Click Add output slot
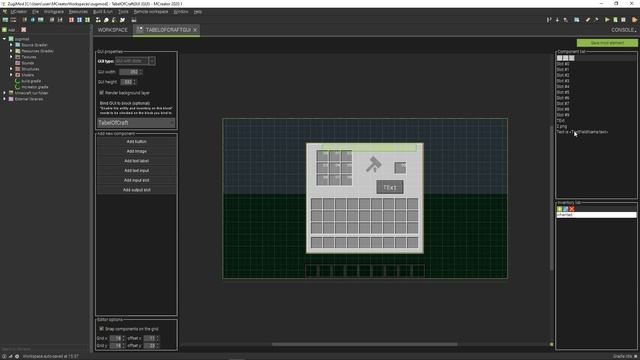 [x=136, y=190]
